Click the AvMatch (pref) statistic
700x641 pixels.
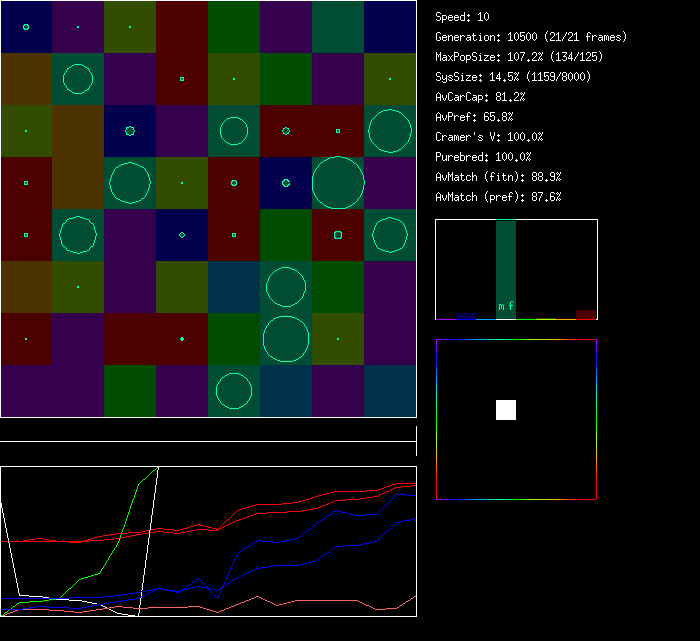pyautogui.click(x=498, y=197)
